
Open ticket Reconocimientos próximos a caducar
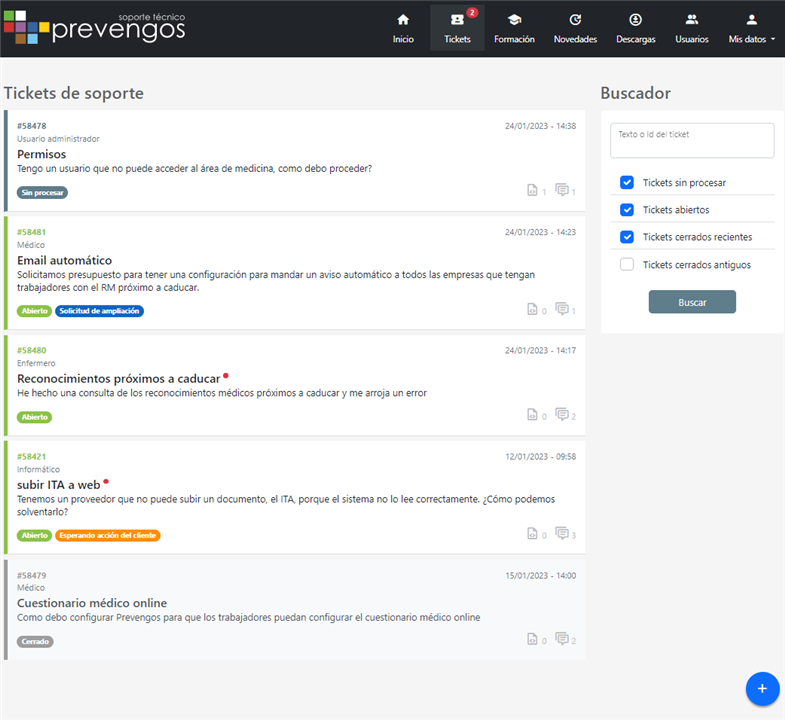pyautogui.click(x=117, y=379)
